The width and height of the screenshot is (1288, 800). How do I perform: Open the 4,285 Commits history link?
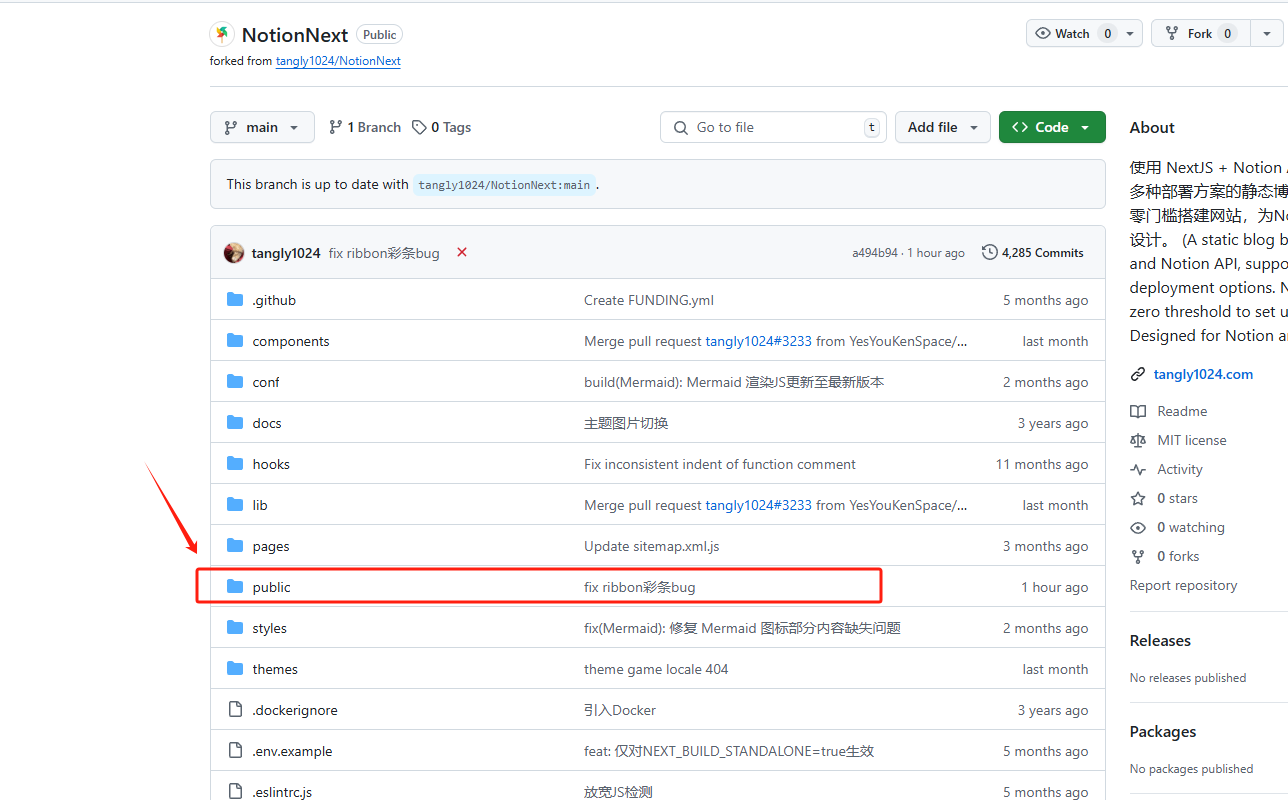pos(1033,253)
